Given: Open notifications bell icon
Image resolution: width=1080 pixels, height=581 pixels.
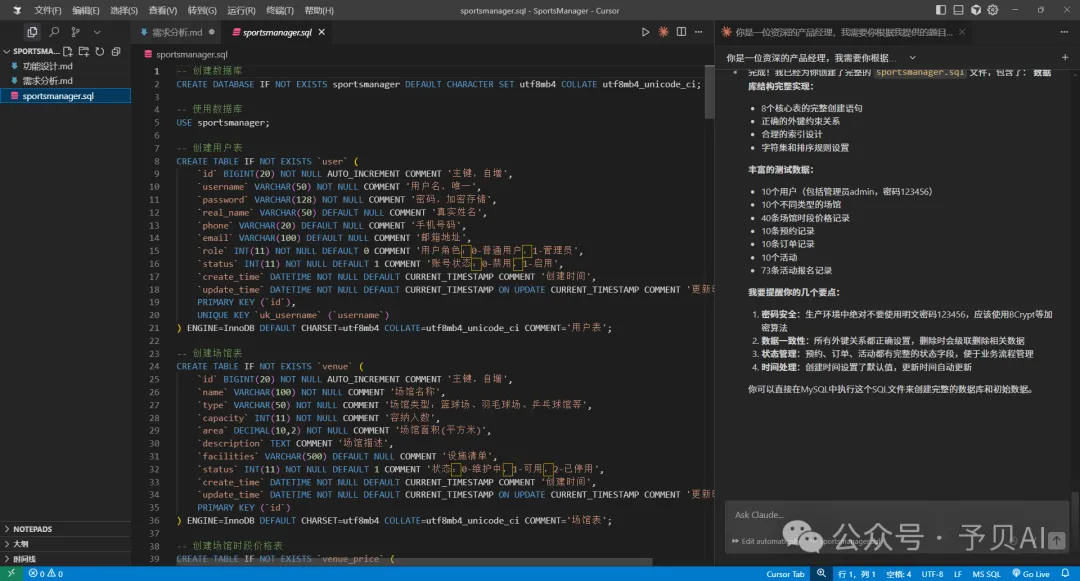Looking at the screenshot, I should [x=1066, y=573].
